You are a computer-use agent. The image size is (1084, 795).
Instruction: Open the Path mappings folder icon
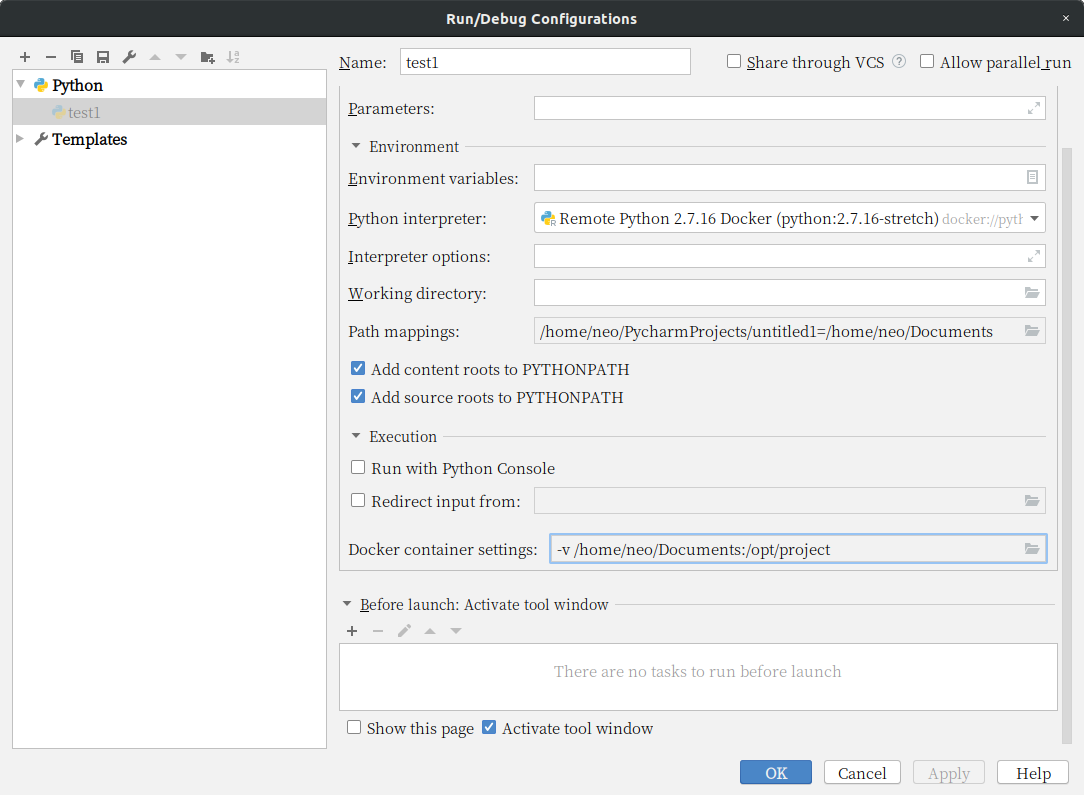tap(1032, 331)
